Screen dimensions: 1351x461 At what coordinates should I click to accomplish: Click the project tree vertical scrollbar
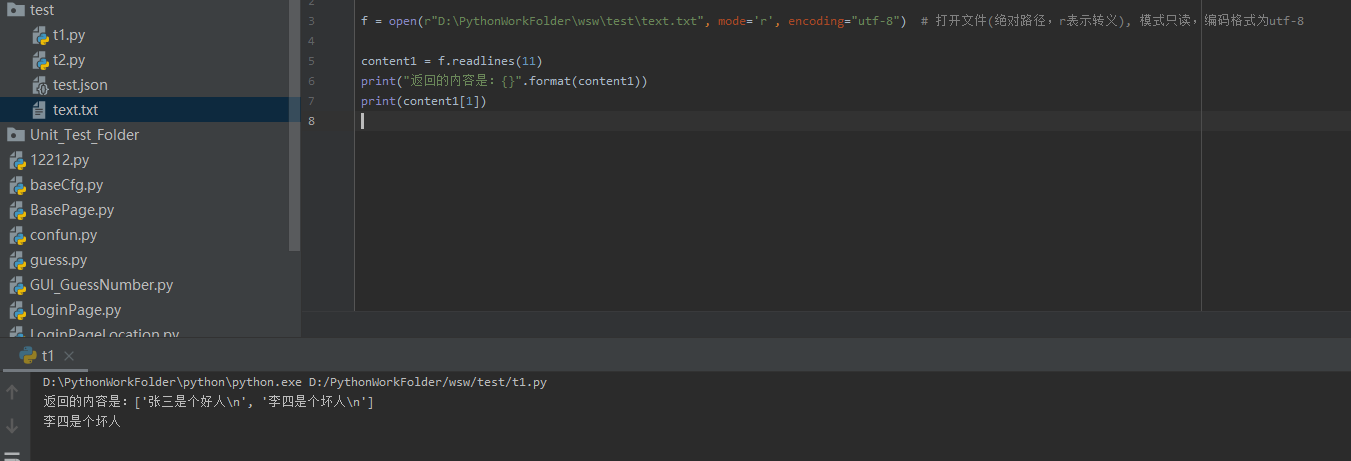click(294, 125)
